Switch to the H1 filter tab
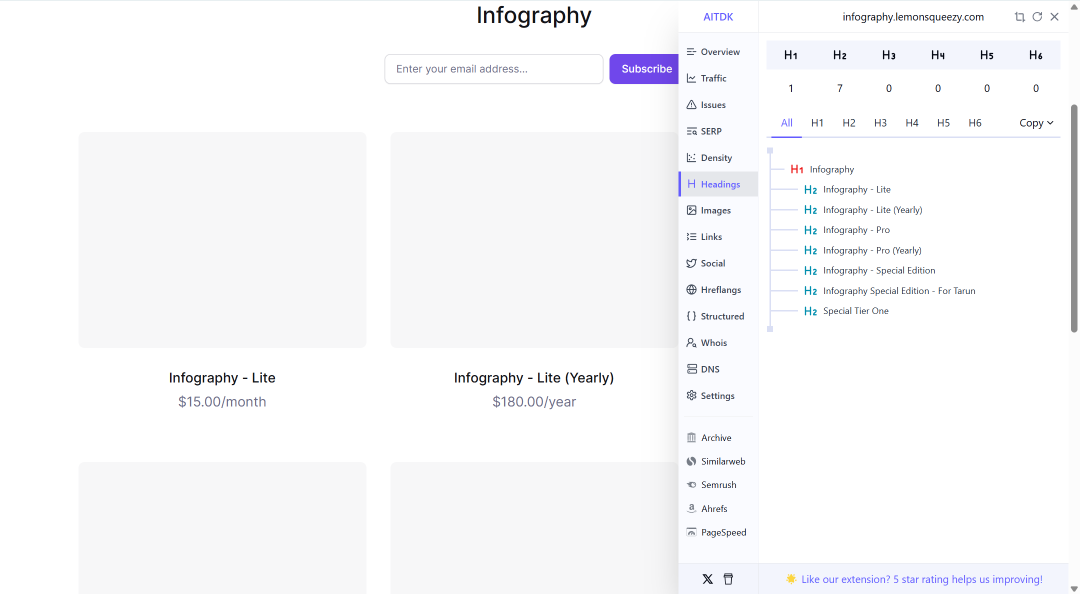Viewport: 1080px width, 594px height. [817, 123]
